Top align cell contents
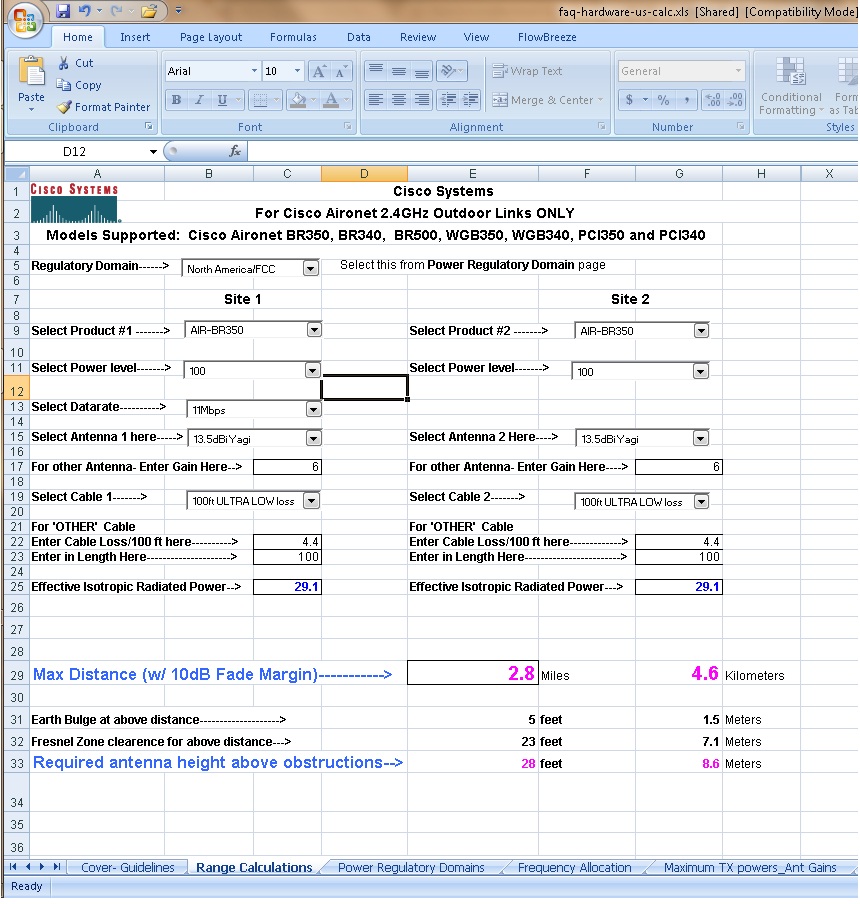The width and height of the screenshot is (860, 904). pos(376,71)
